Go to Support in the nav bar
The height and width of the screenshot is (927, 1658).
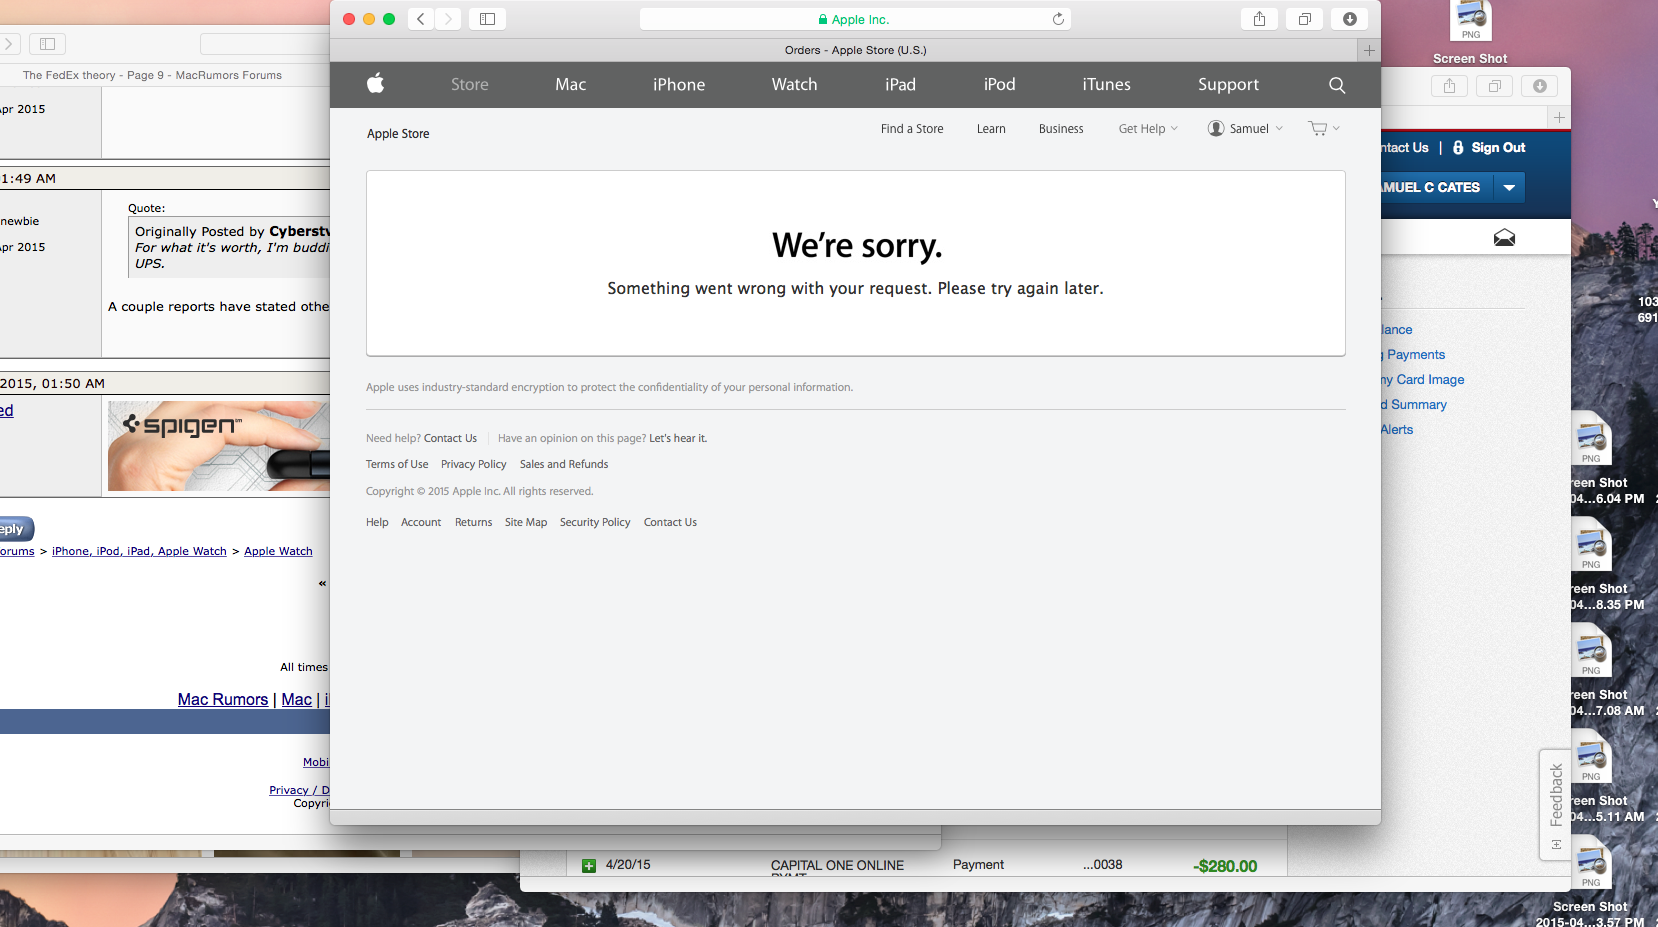pyautogui.click(x=1229, y=85)
